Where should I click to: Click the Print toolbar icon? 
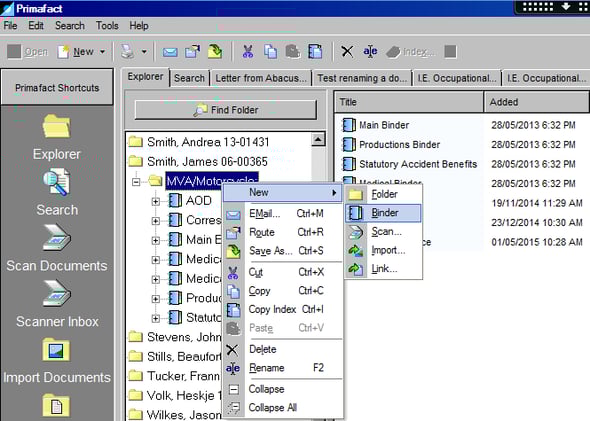tap(127, 52)
